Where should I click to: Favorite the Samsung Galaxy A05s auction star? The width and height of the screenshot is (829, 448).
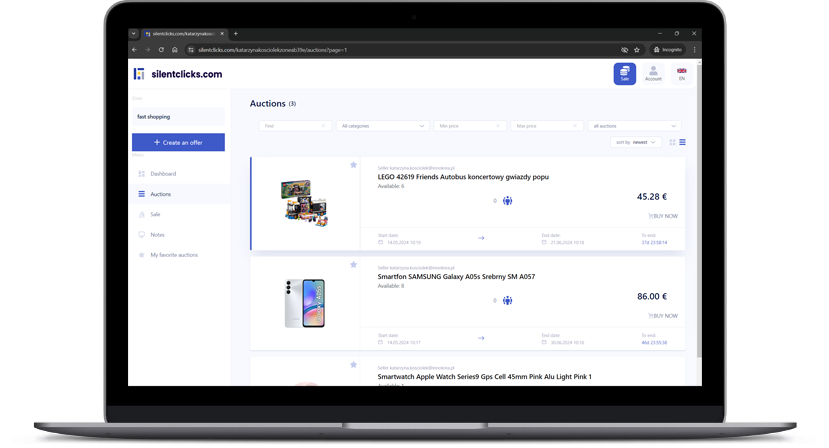353,264
